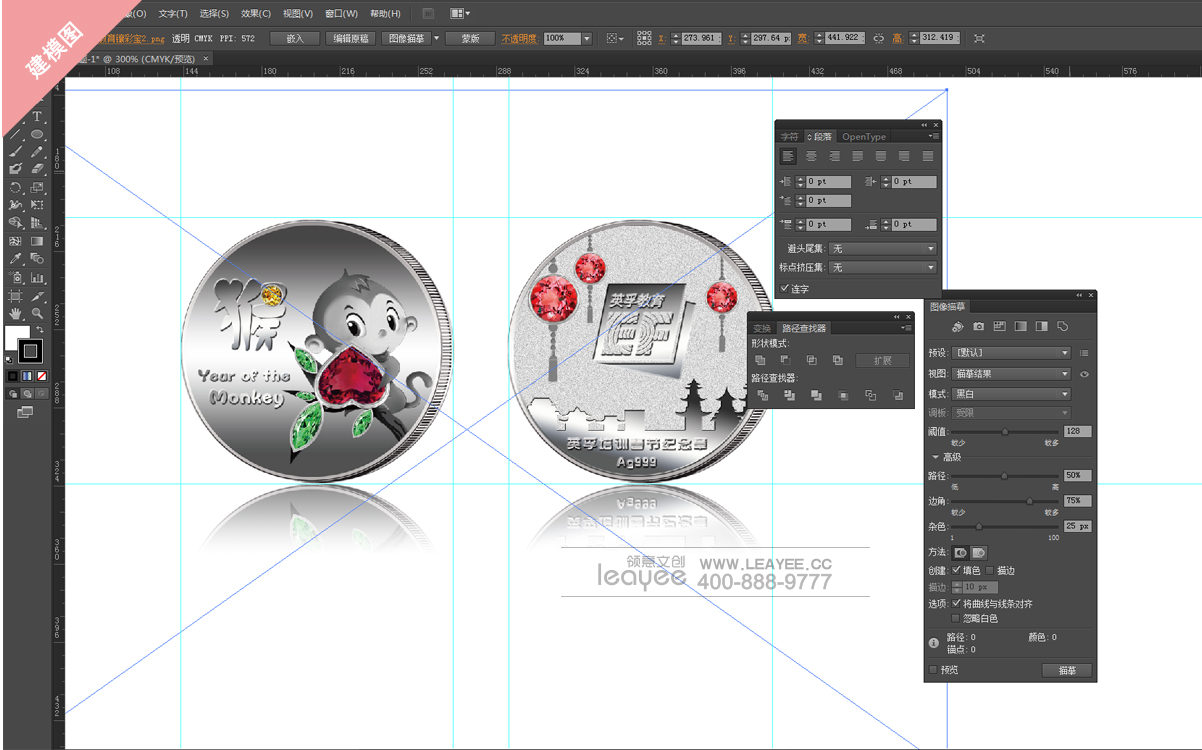Viewport: 1202px width, 750px height.
Task: Collapse the 高级 advanced section
Action: coord(936,457)
